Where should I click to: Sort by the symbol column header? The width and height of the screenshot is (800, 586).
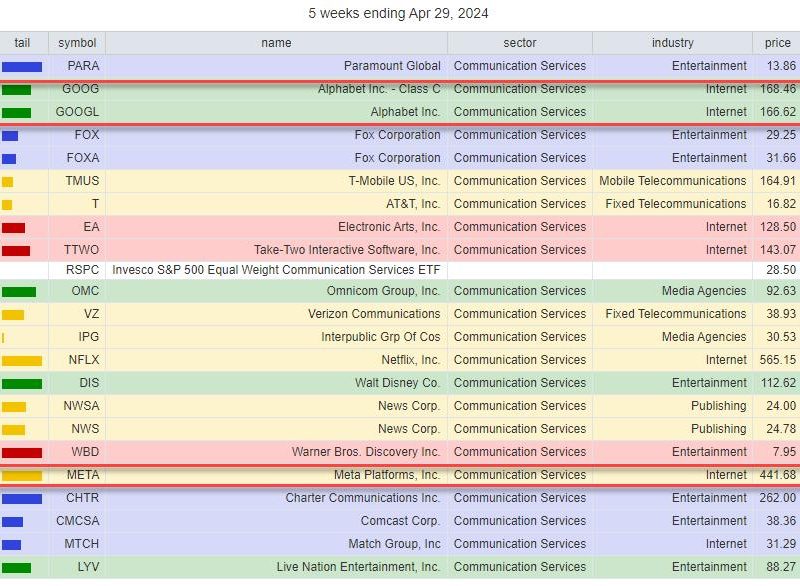(77, 43)
